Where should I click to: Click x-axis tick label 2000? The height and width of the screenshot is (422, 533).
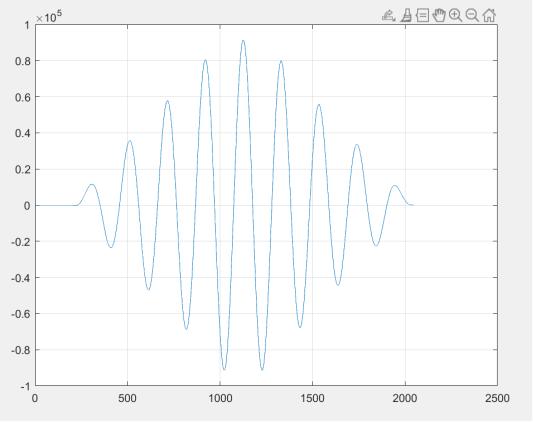coord(405,398)
